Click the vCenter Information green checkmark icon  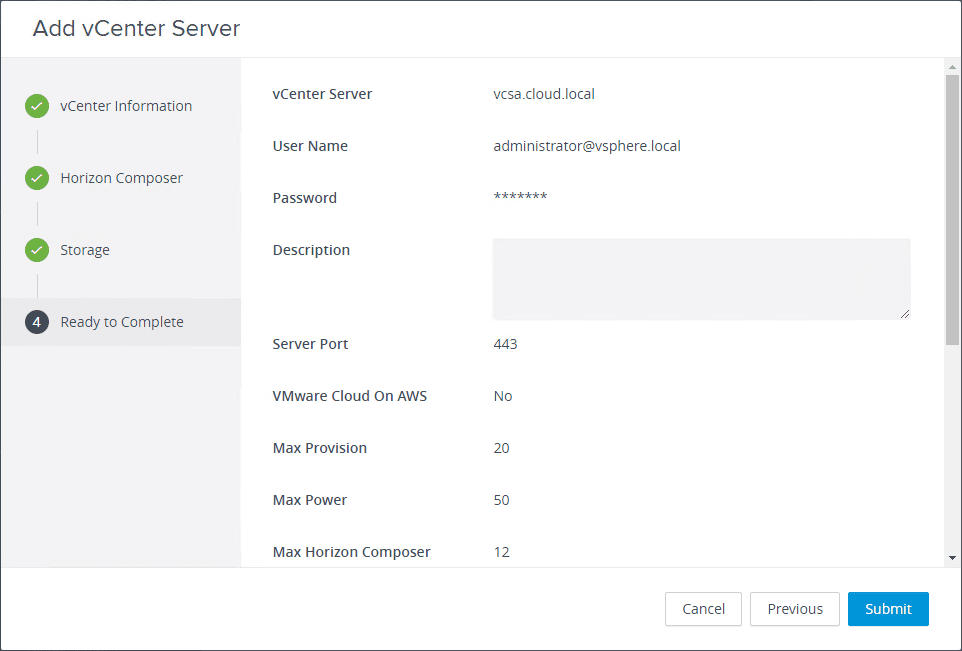pyautogui.click(x=37, y=106)
